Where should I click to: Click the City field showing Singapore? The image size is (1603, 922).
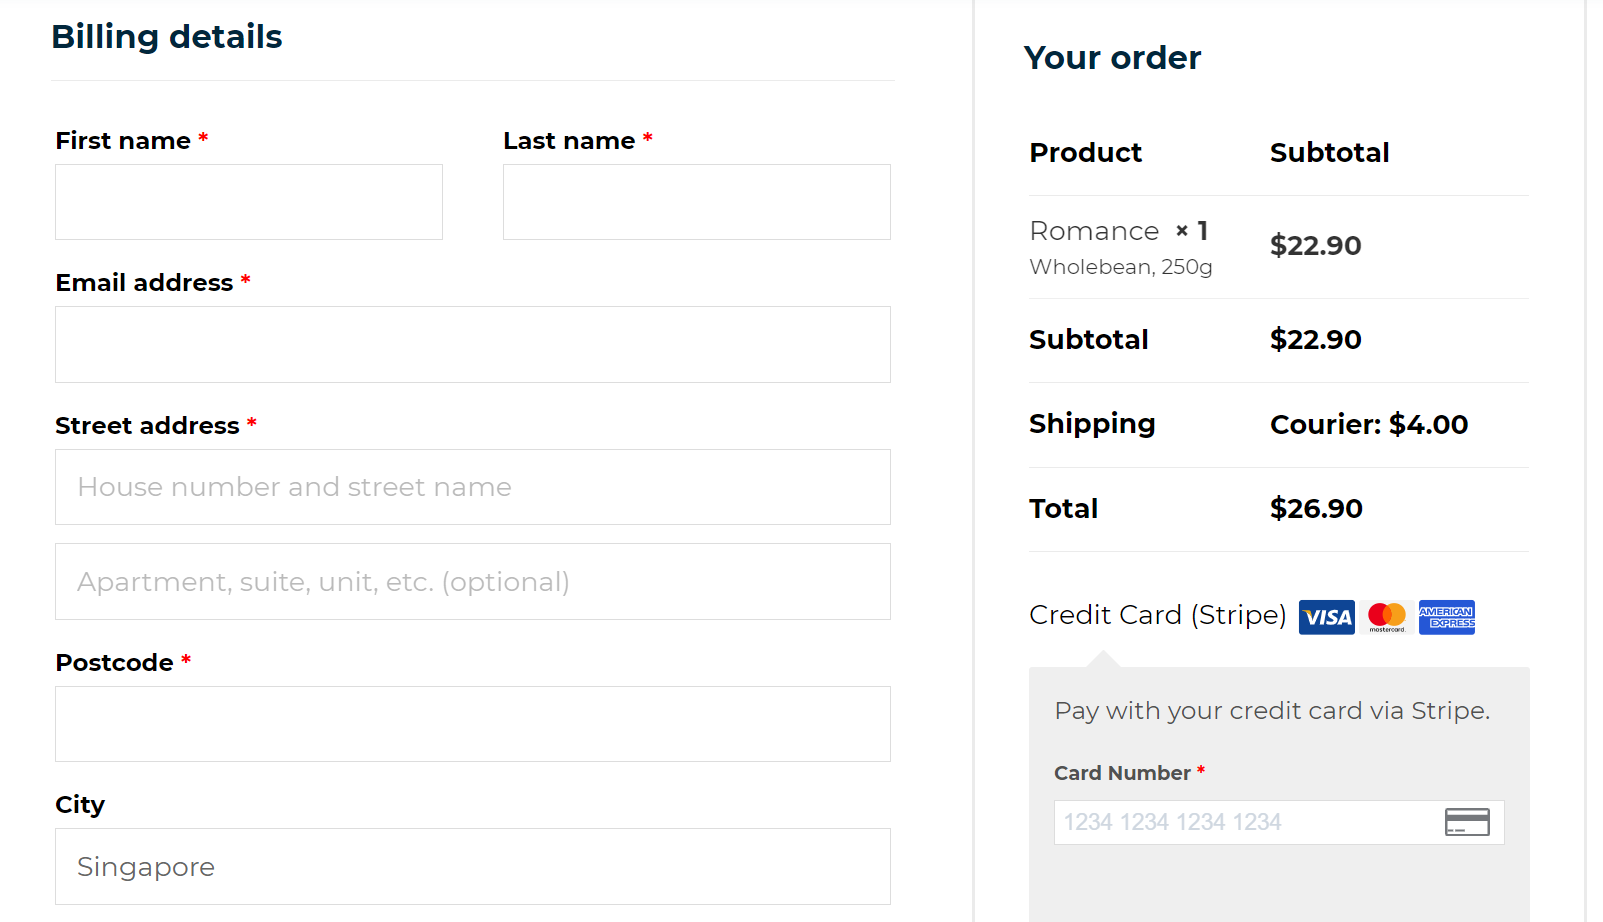pyautogui.click(x=473, y=866)
